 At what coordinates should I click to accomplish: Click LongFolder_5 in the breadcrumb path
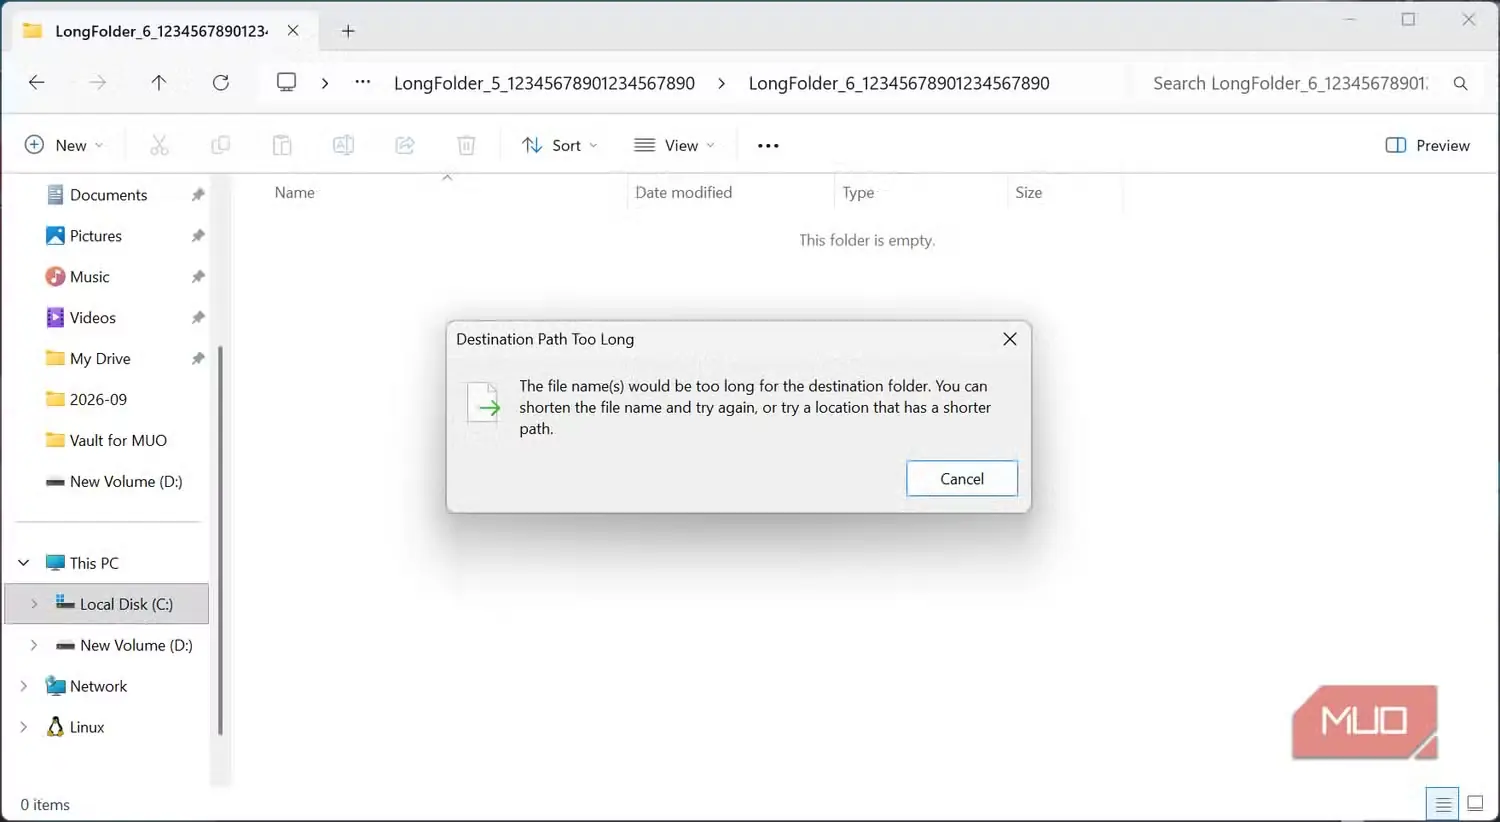(544, 83)
